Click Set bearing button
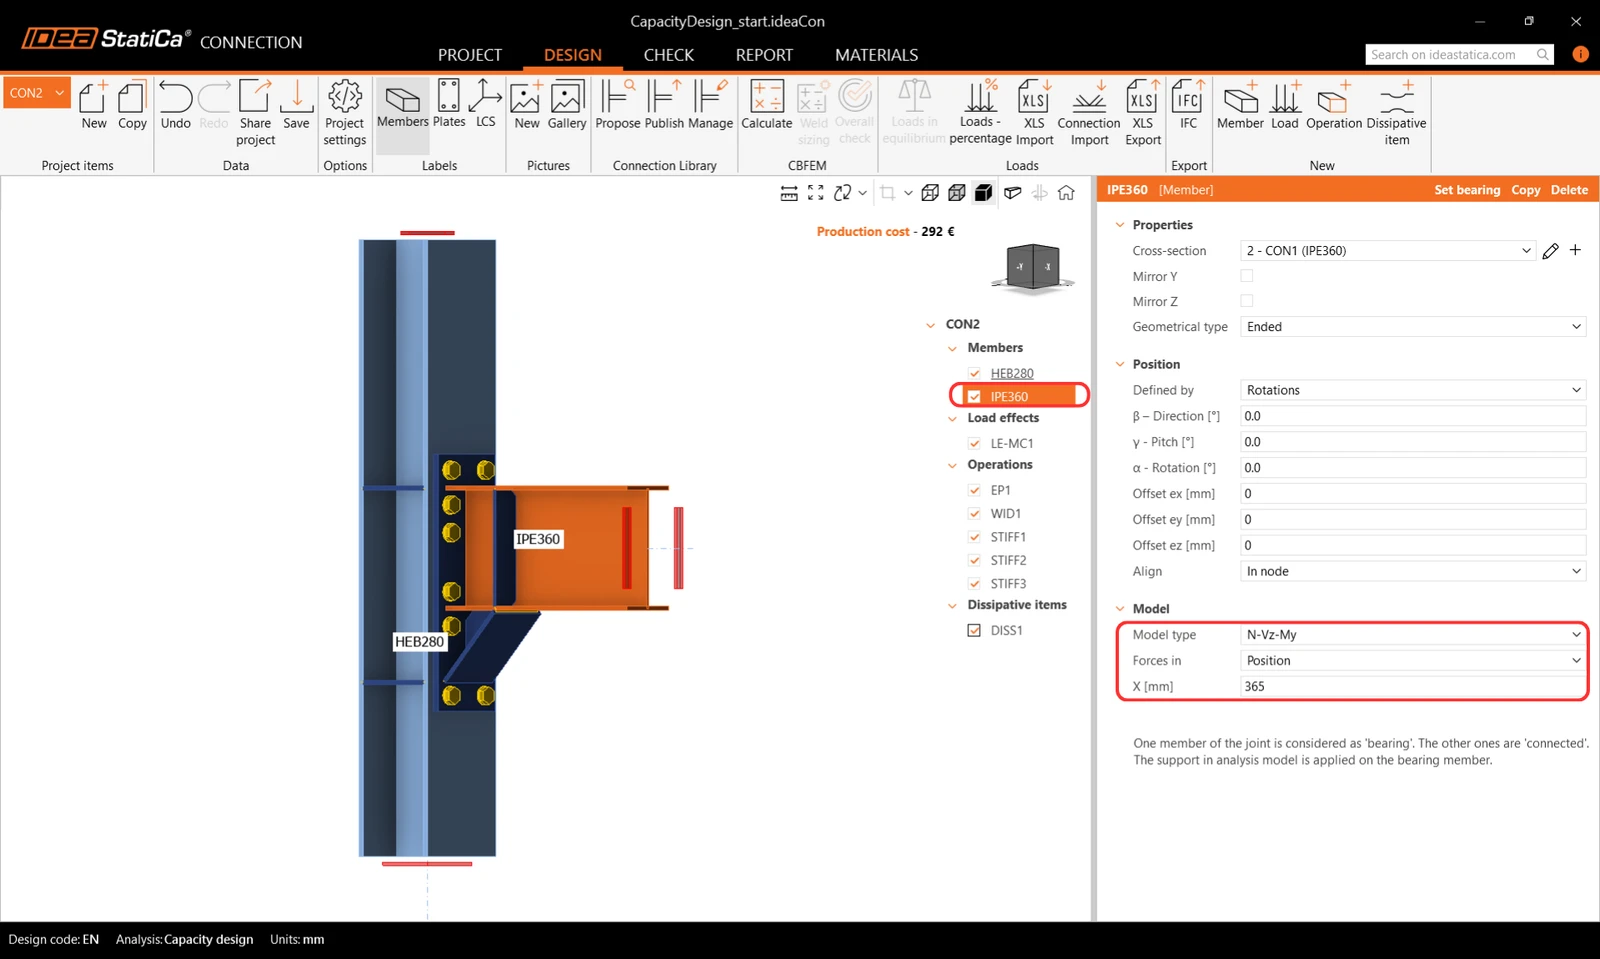Screen dimensions: 1600x959 pyautogui.click(x=1467, y=190)
